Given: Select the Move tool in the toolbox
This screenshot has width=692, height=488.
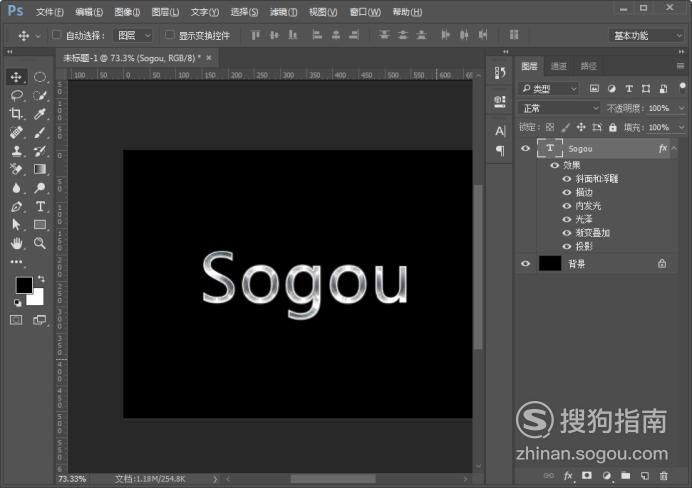Looking at the screenshot, I should (x=16, y=77).
